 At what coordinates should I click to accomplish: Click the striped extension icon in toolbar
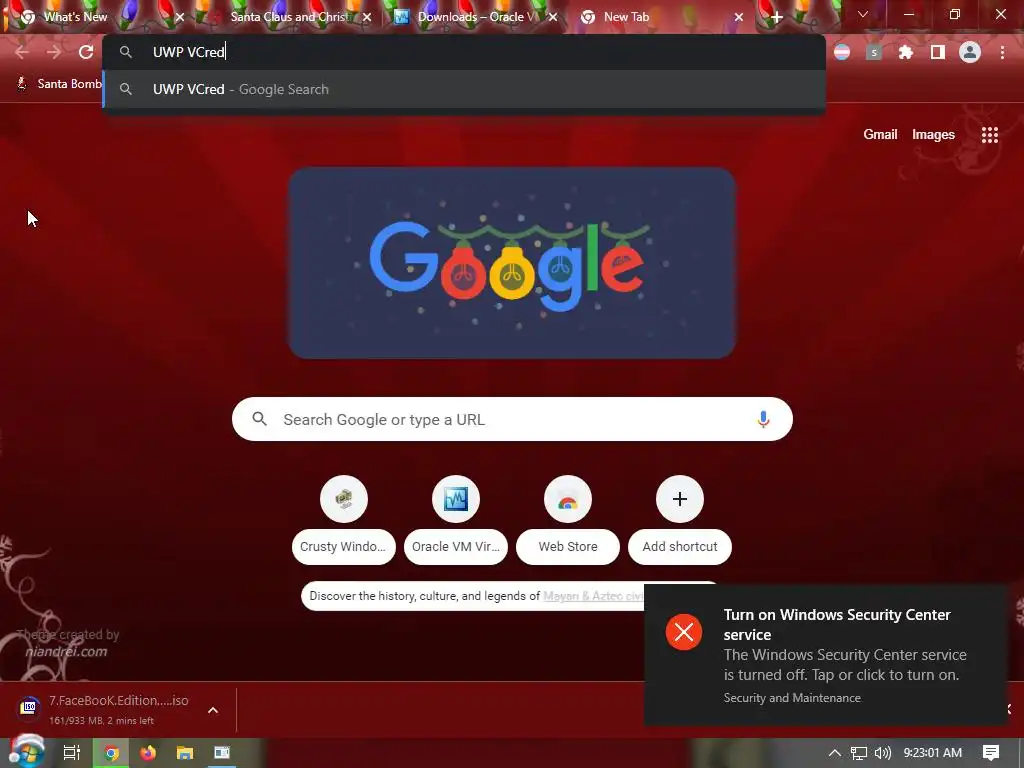[x=842, y=52]
